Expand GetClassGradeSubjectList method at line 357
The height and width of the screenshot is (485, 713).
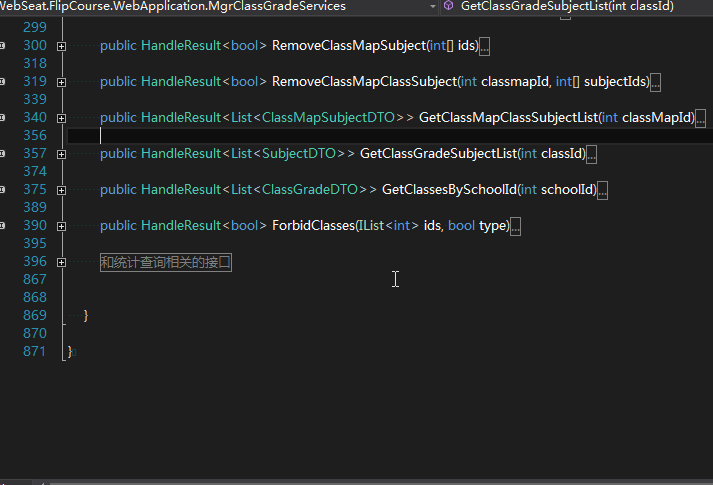coord(61,155)
